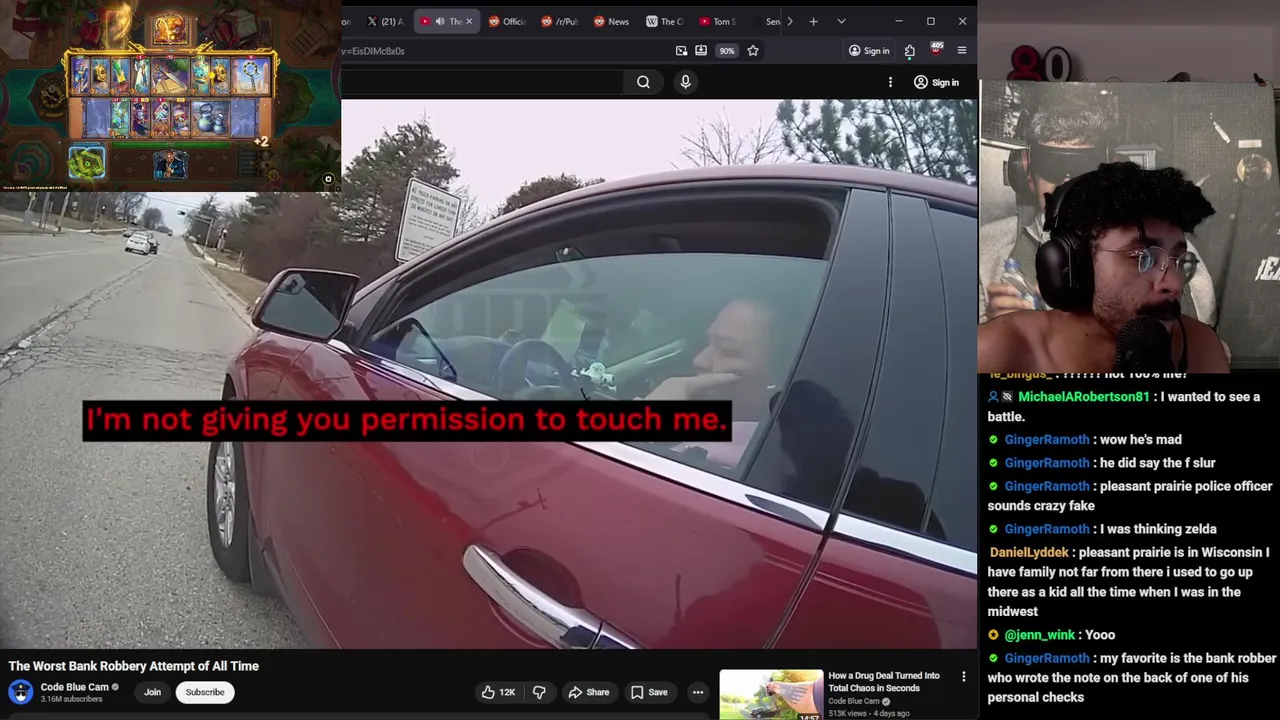Like the video with 12K likes
The width and height of the screenshot is (1280, 720).
(498, 692)
